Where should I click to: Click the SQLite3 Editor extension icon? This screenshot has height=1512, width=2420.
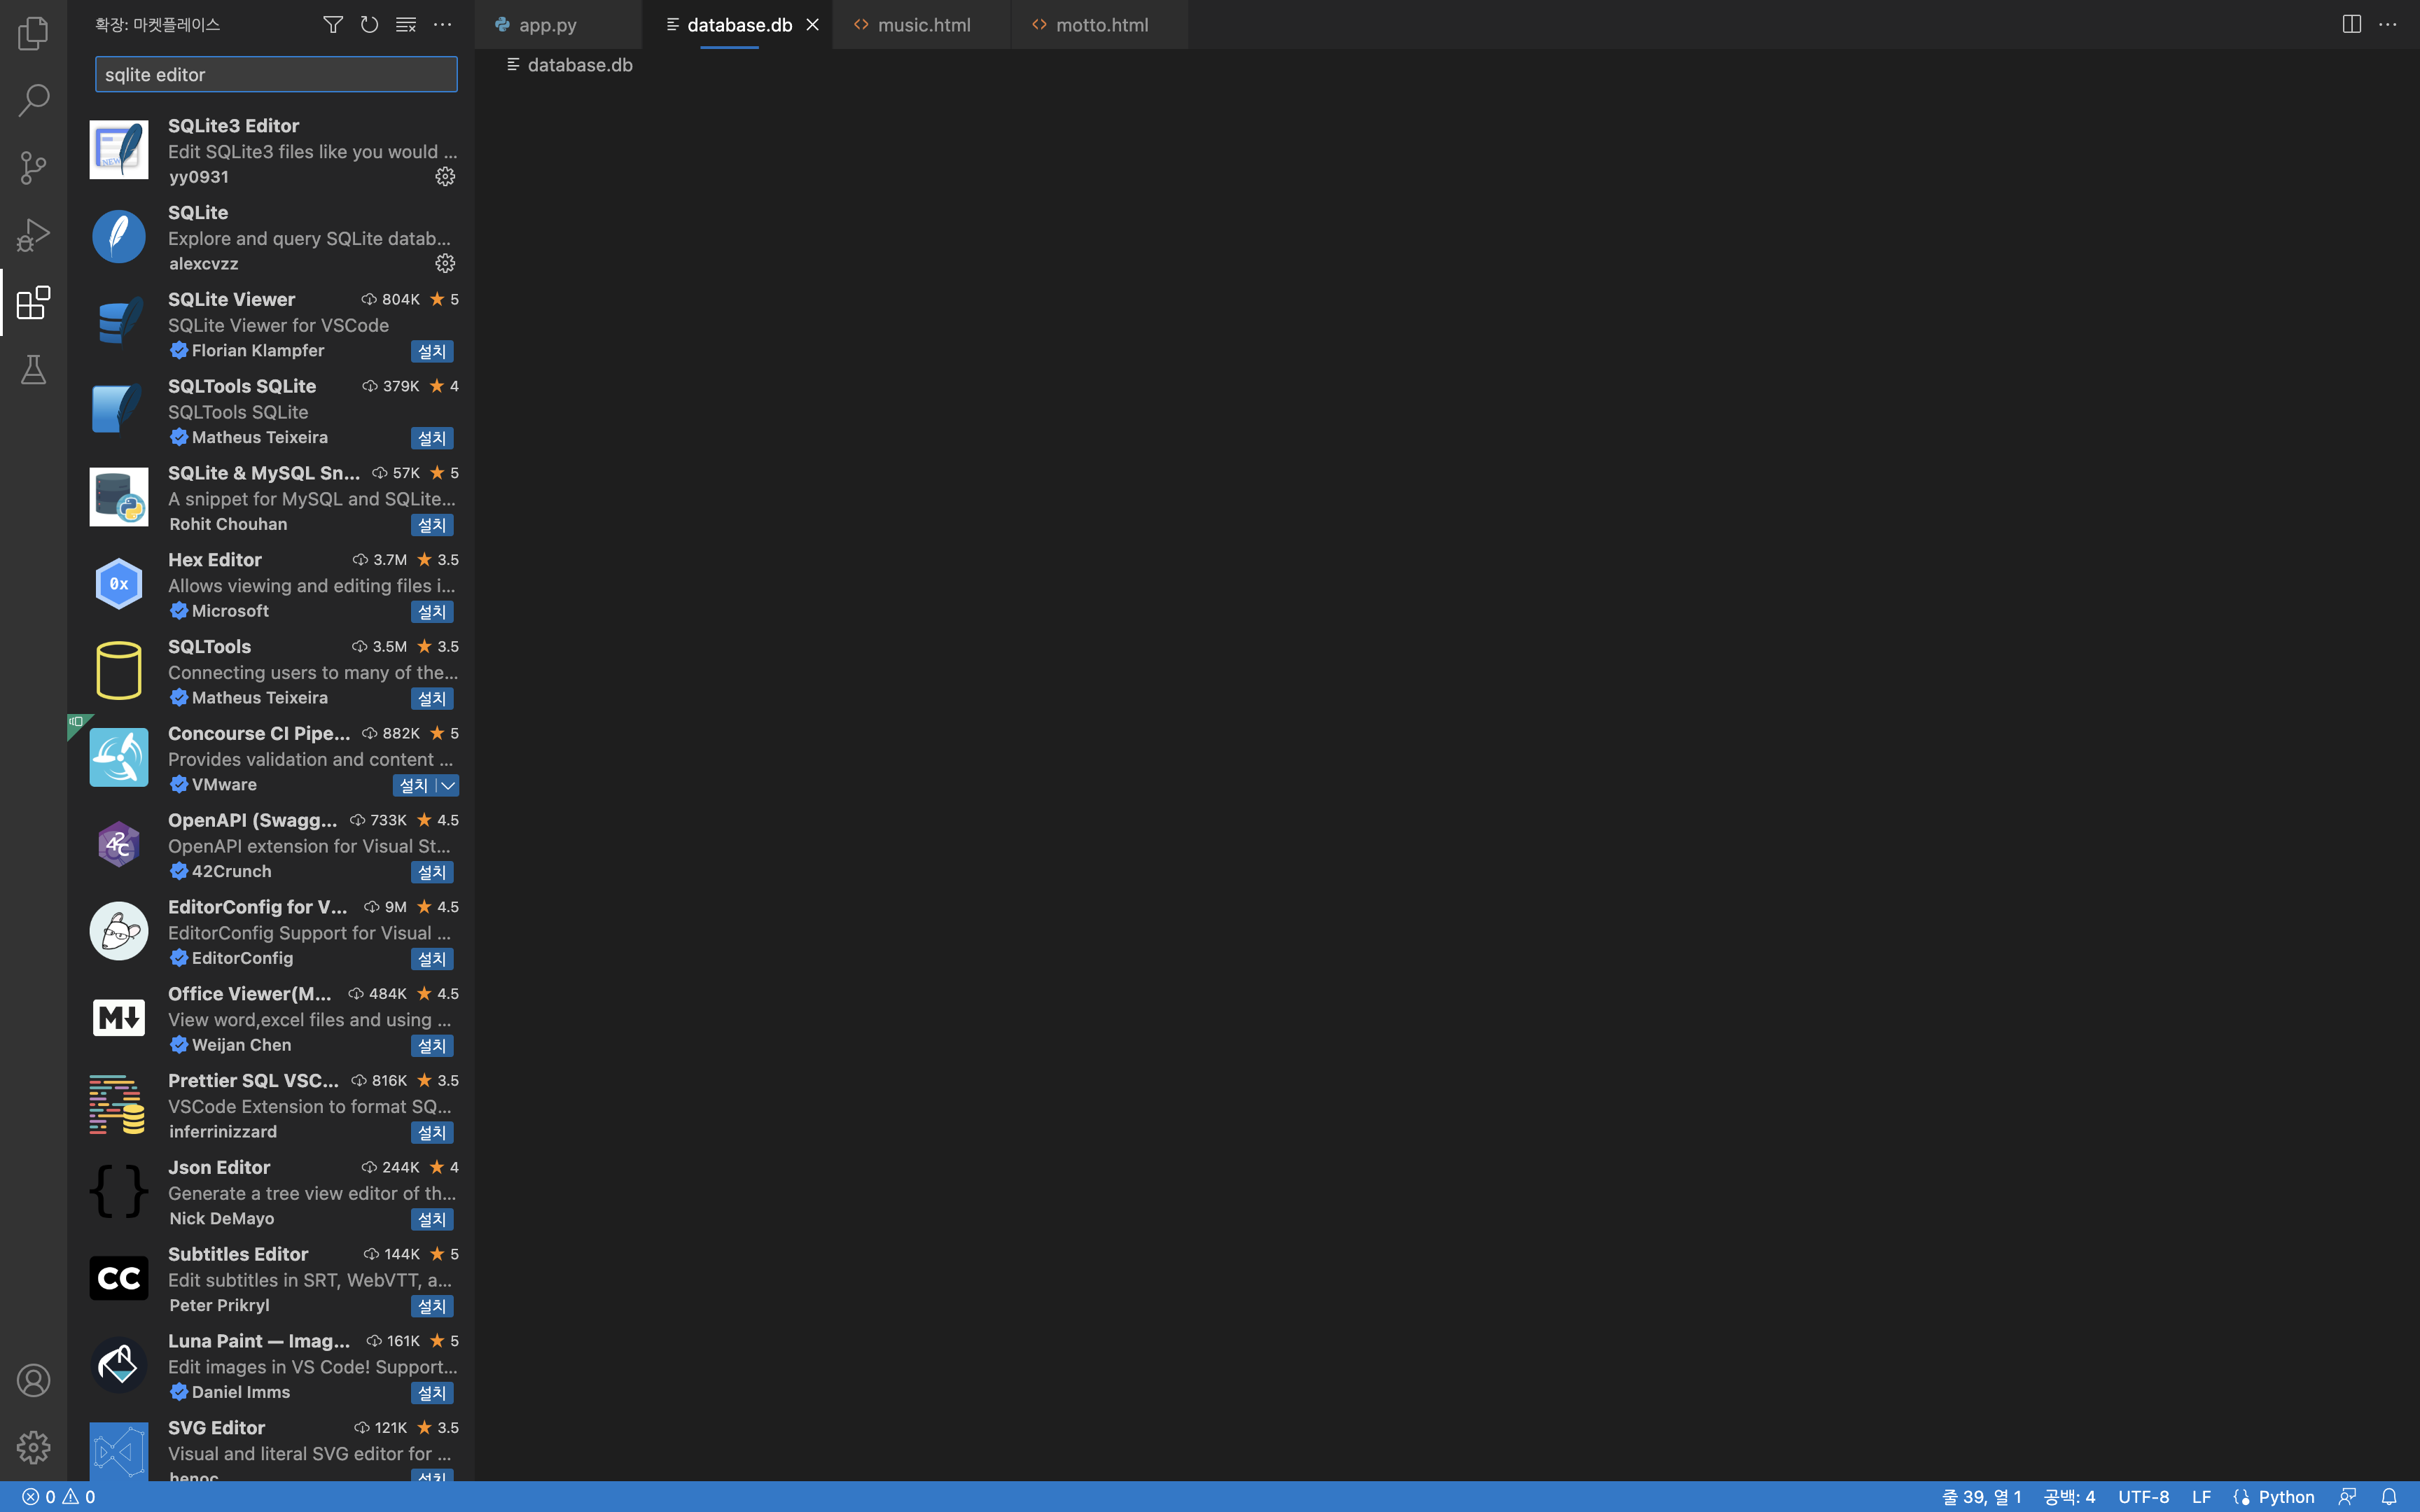tap(119, 150)
